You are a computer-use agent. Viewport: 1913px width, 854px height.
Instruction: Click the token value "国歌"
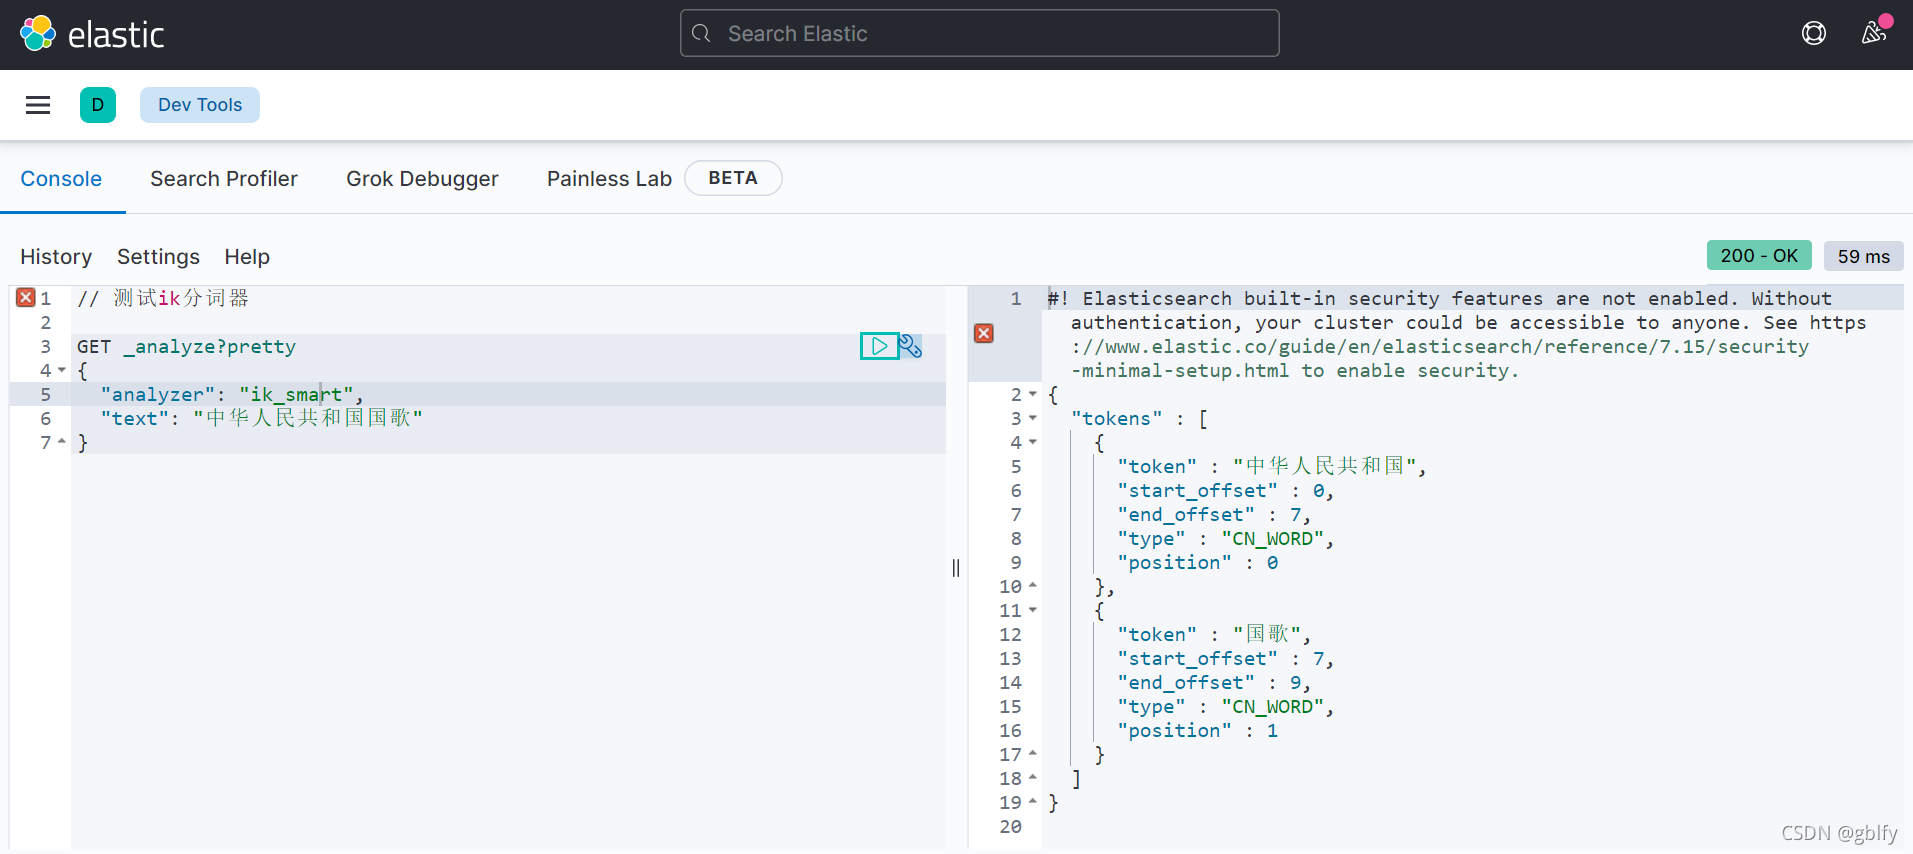[1267, 634]
